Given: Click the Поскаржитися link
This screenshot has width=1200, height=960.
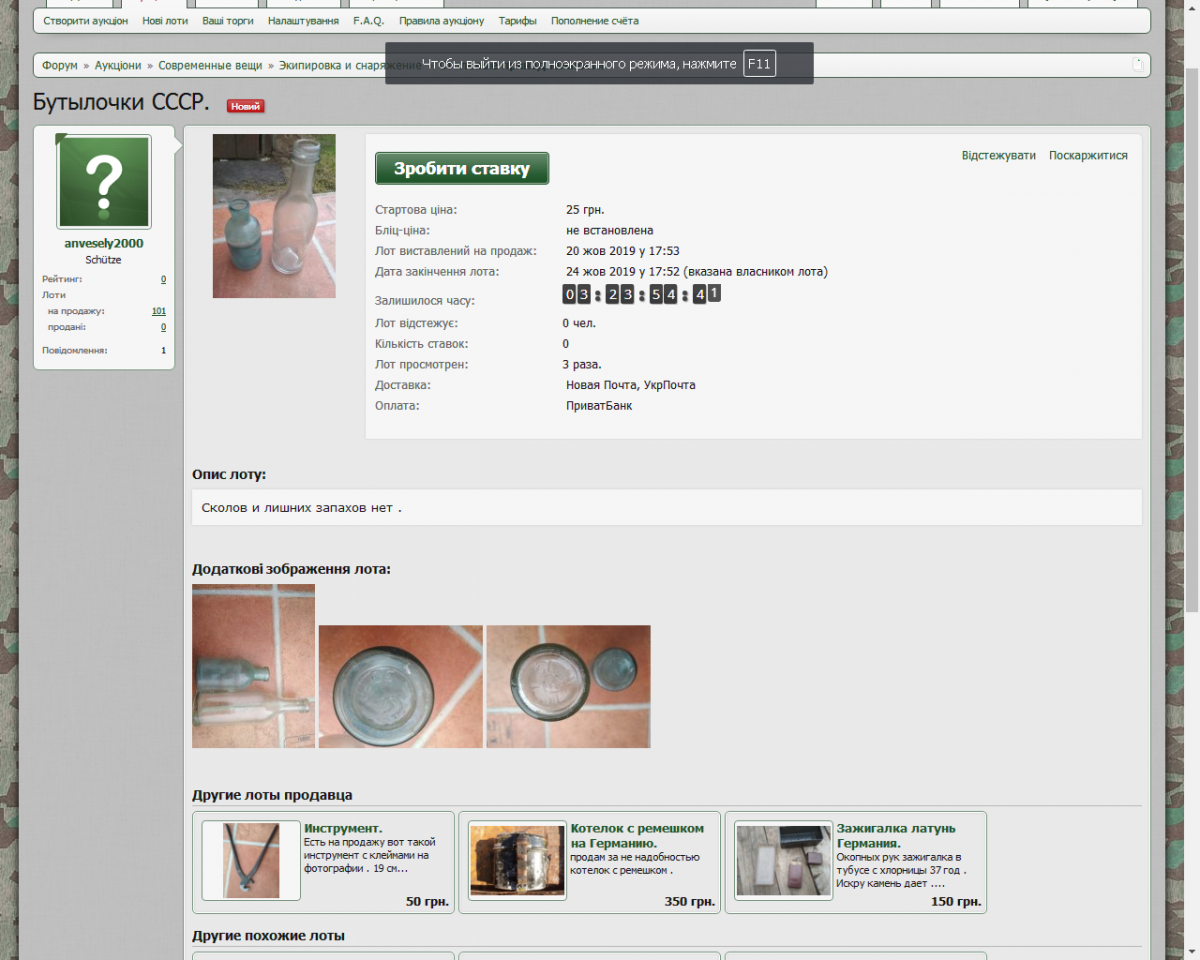Looking at the screenshot, I should (1088, 156).
